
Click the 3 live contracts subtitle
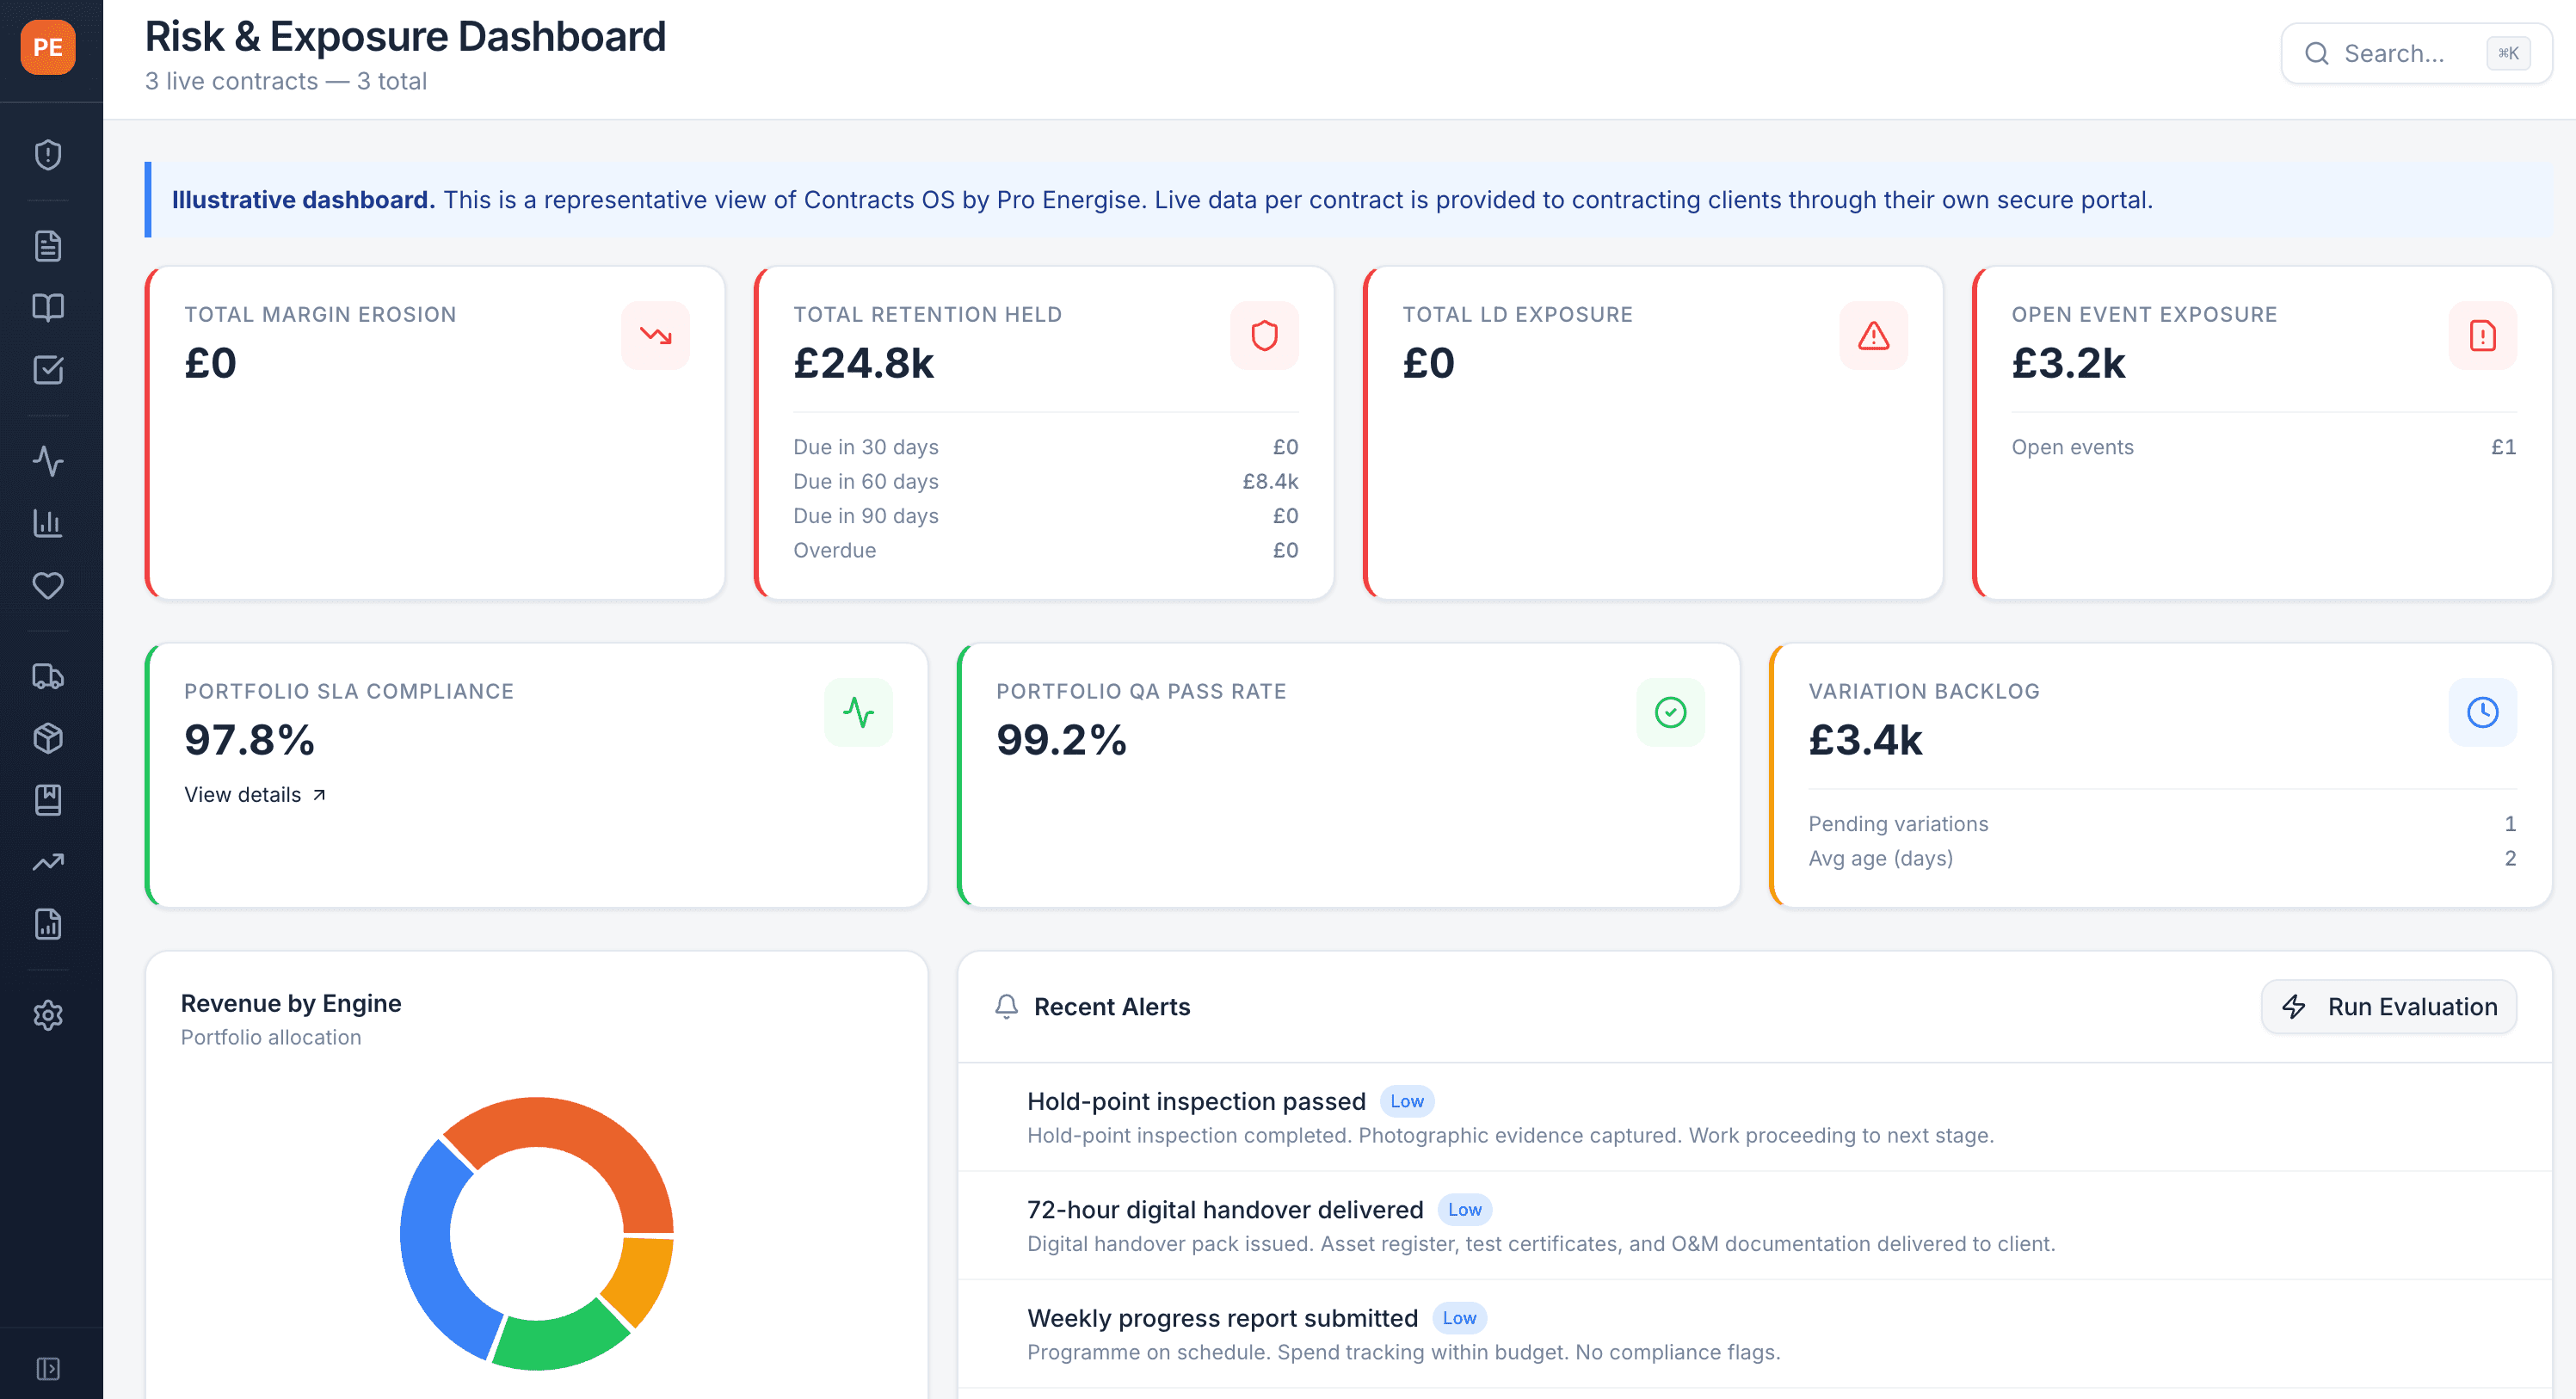[x=286, y=81]
